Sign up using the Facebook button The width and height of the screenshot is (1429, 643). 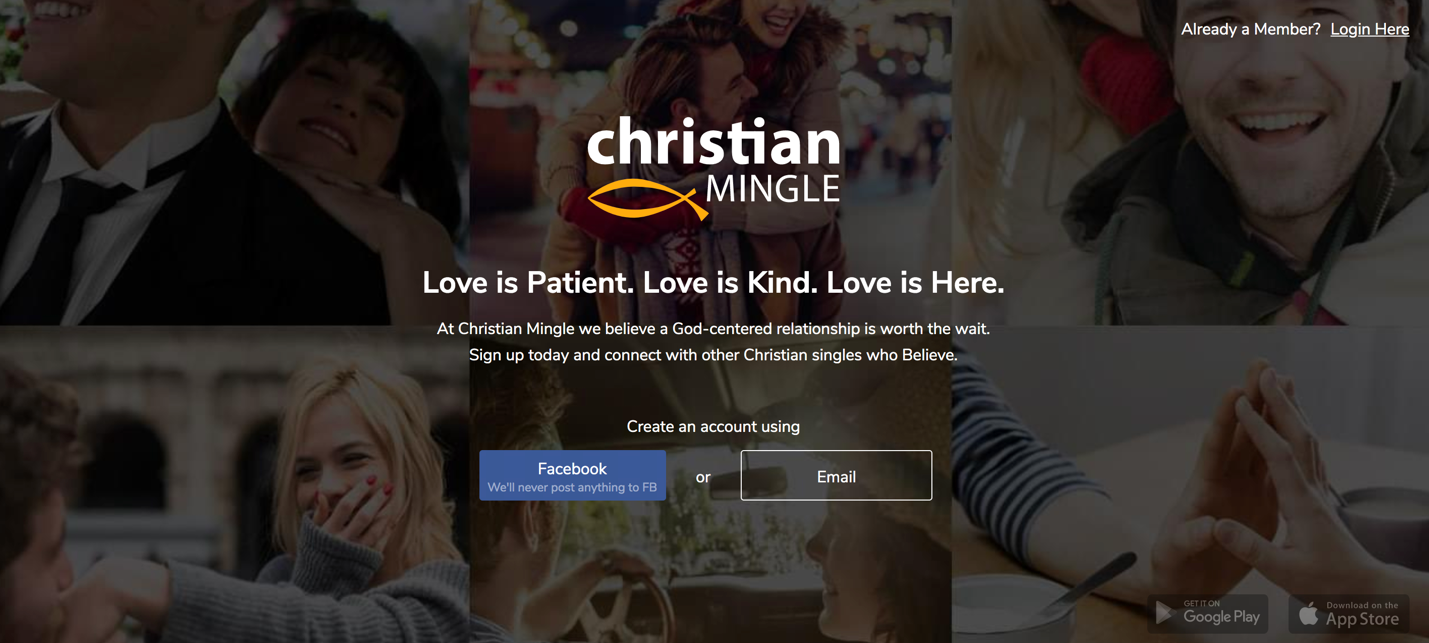572,475
